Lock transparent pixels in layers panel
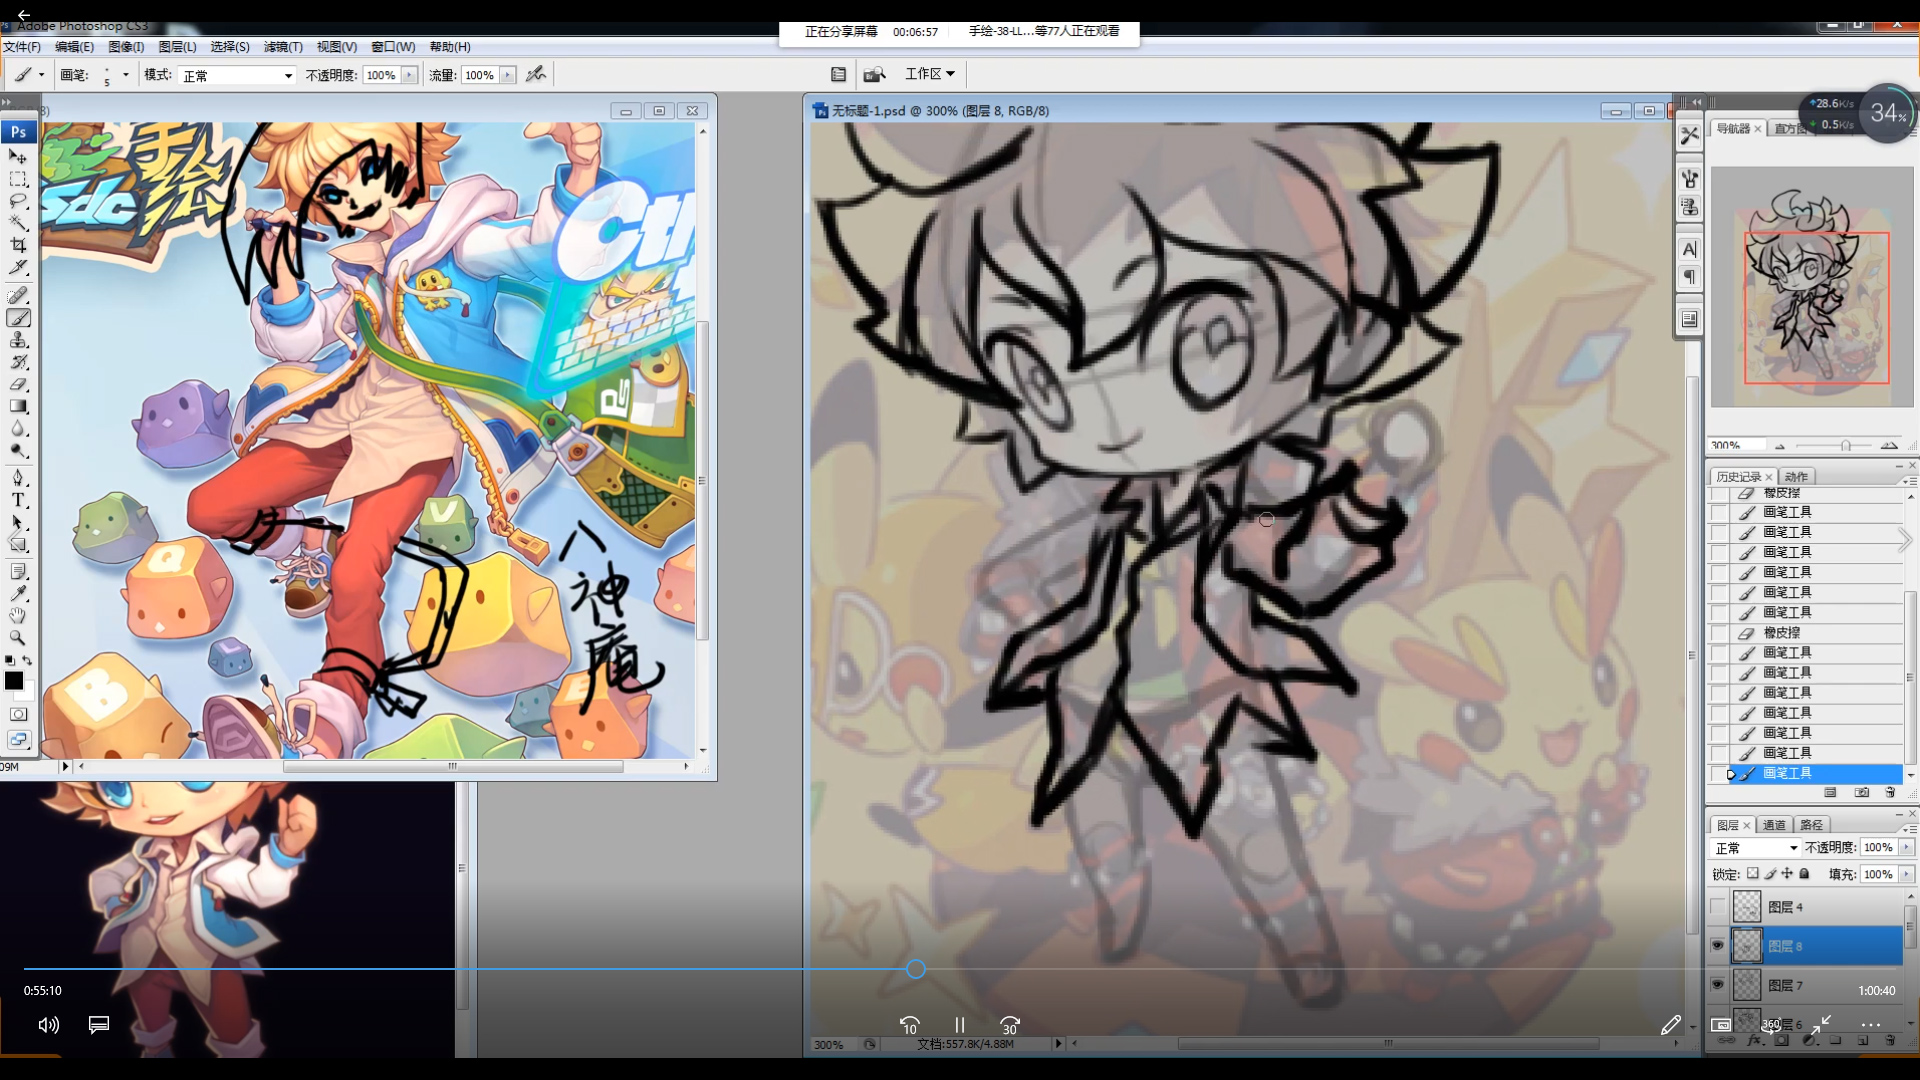Screen dimensions: 1920x1080 [x=1752, y=873]
